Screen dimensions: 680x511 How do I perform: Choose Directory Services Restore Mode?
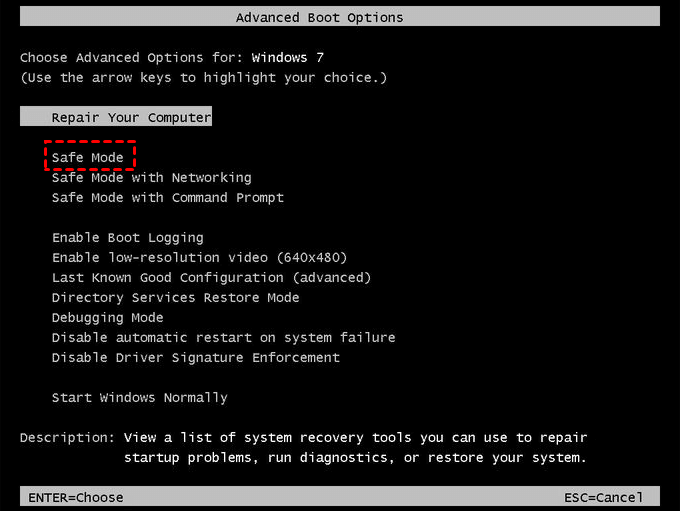click(x=175, y=298)
